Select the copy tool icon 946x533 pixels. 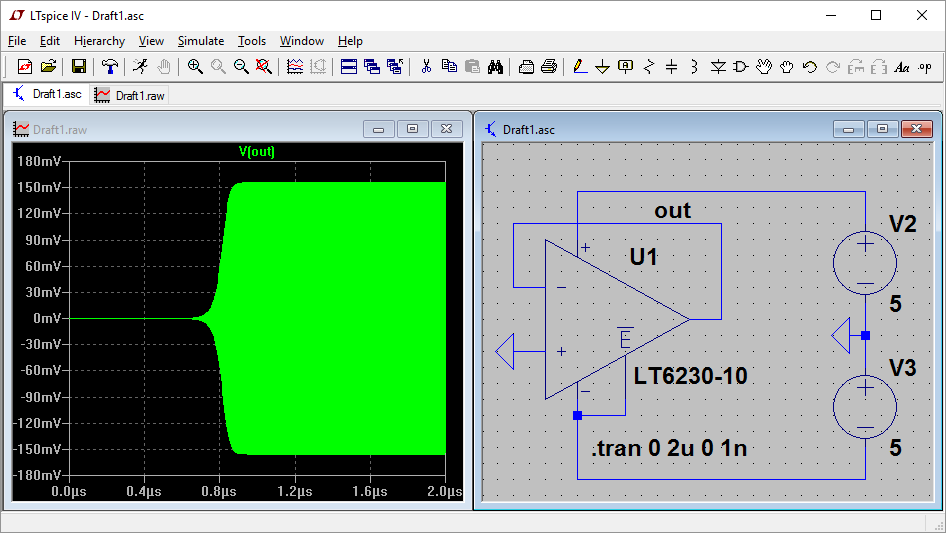449,66
